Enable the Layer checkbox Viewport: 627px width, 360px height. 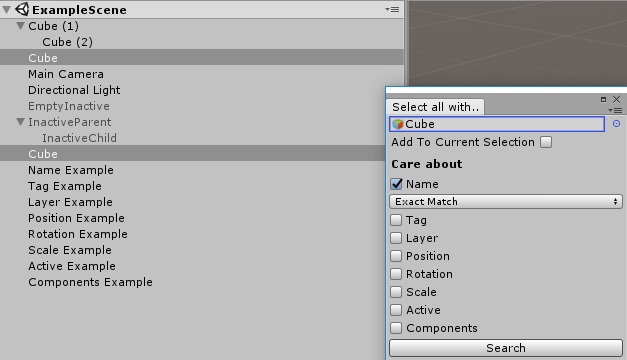tap(396, 238)
